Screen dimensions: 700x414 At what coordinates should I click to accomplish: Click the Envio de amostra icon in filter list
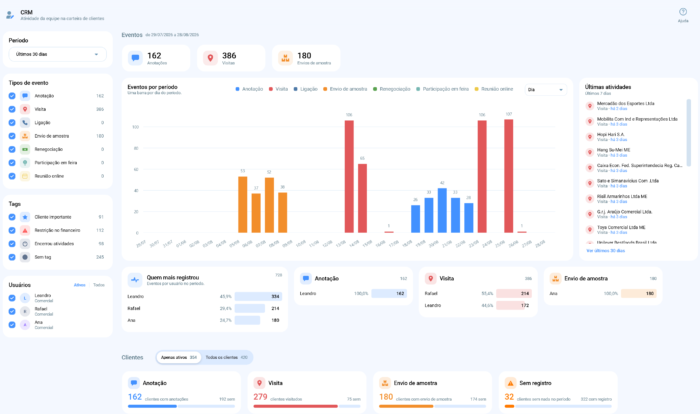25,136
